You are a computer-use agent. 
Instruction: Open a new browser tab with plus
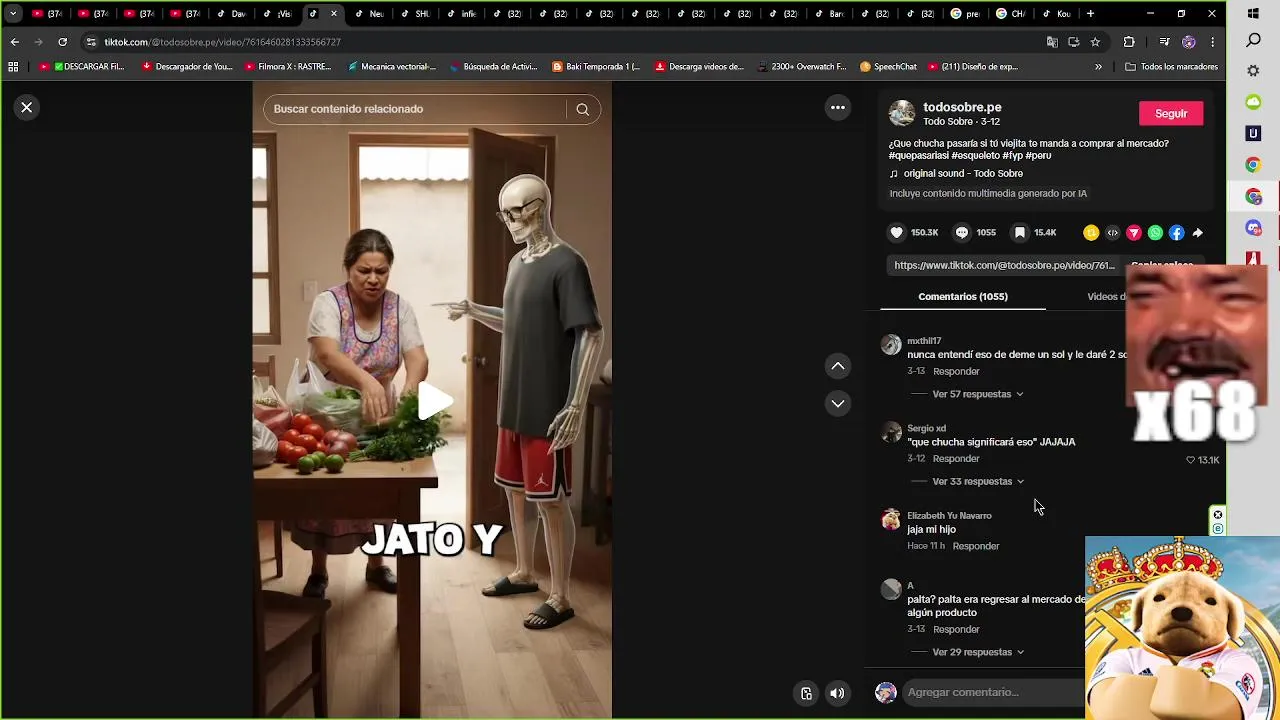coord(1090,14)
